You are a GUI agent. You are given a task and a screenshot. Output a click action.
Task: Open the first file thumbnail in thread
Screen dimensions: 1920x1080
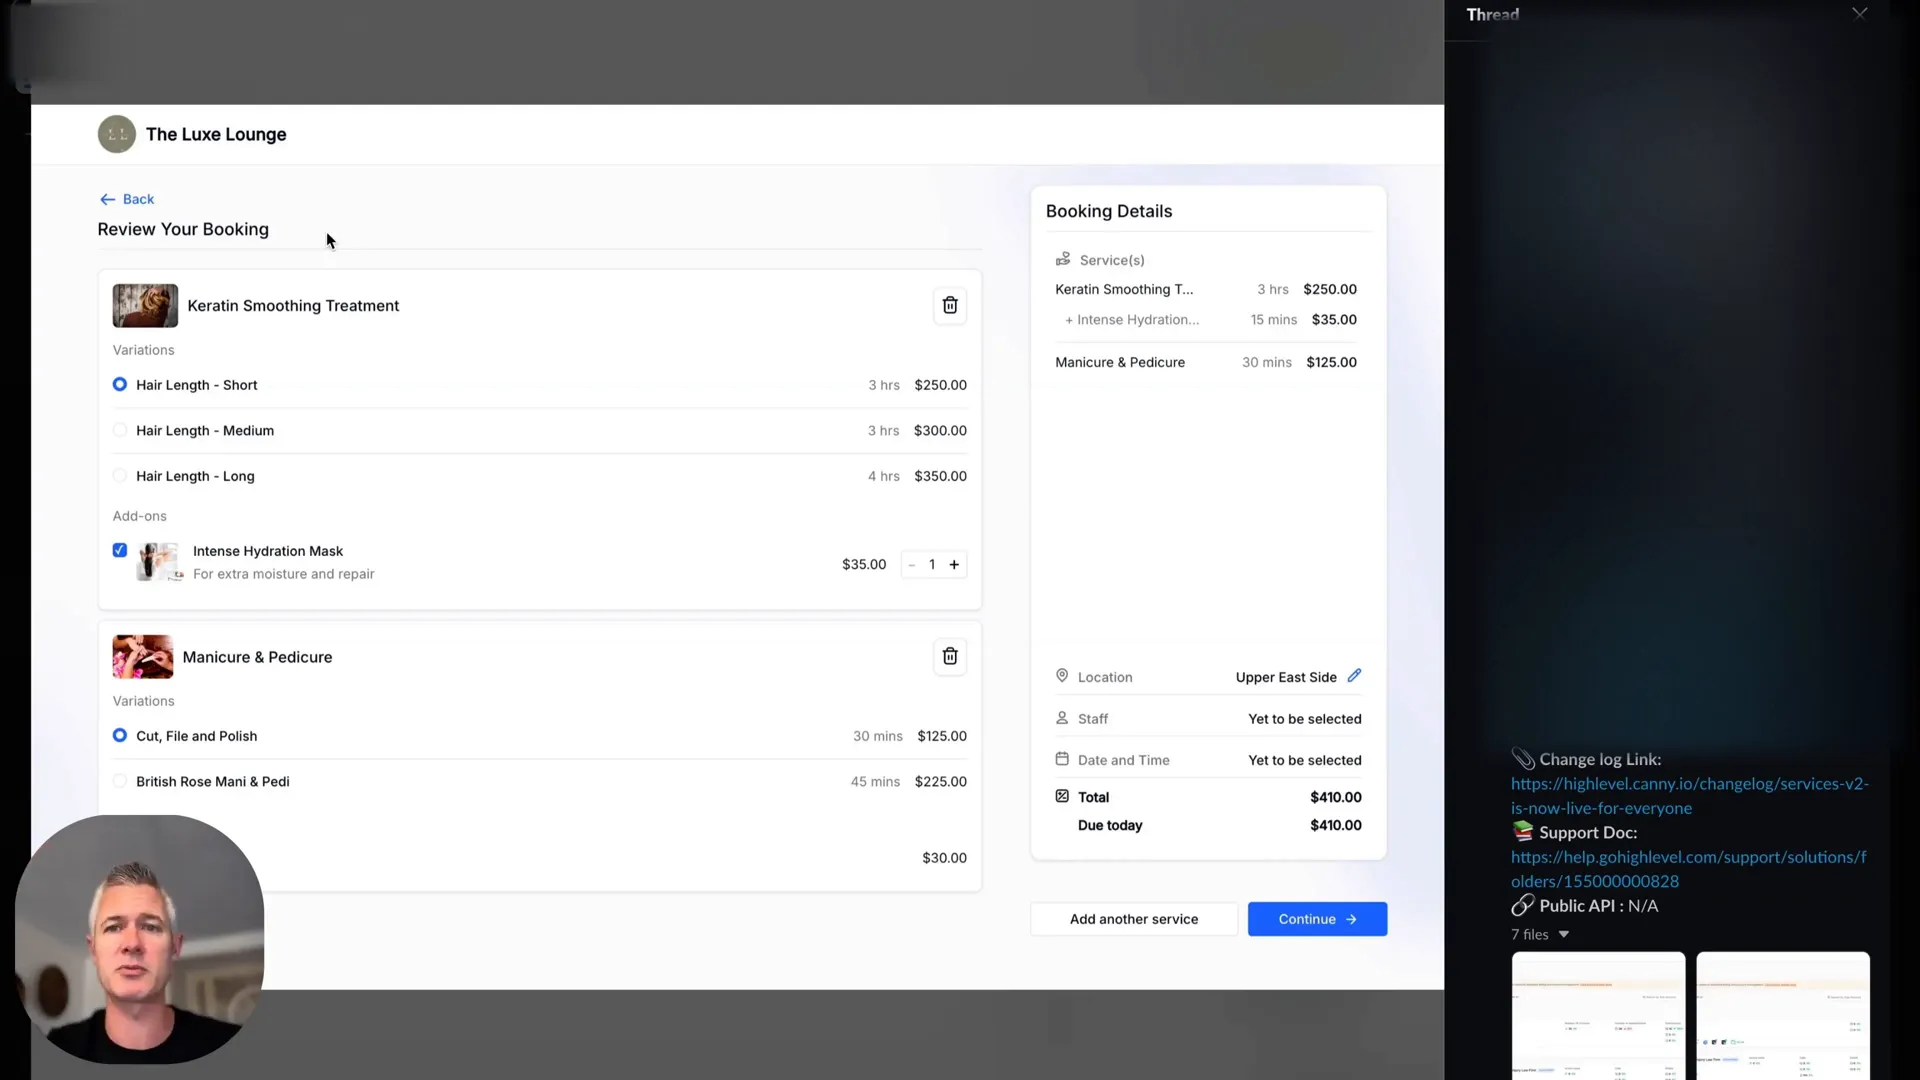1597,1018
